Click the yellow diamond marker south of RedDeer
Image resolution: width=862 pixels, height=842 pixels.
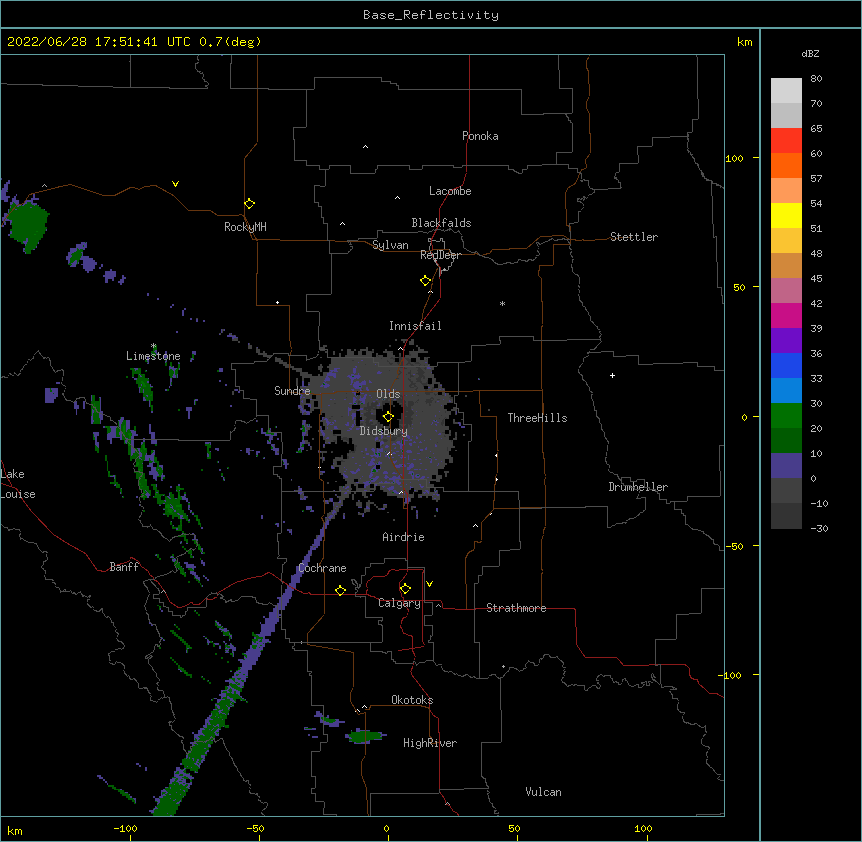point(426,281)
